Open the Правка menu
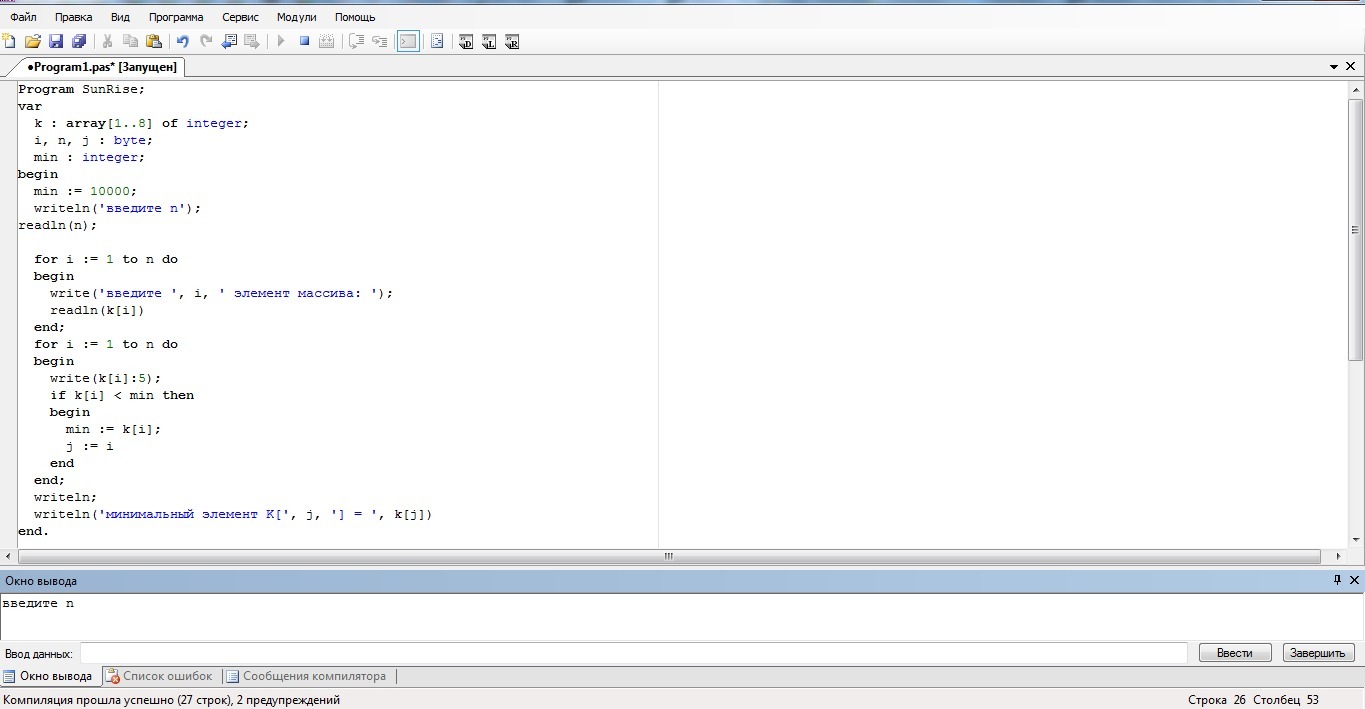The height and width of the screenshot is (709, 1365). pyautogui.click(x=74, y=17)
